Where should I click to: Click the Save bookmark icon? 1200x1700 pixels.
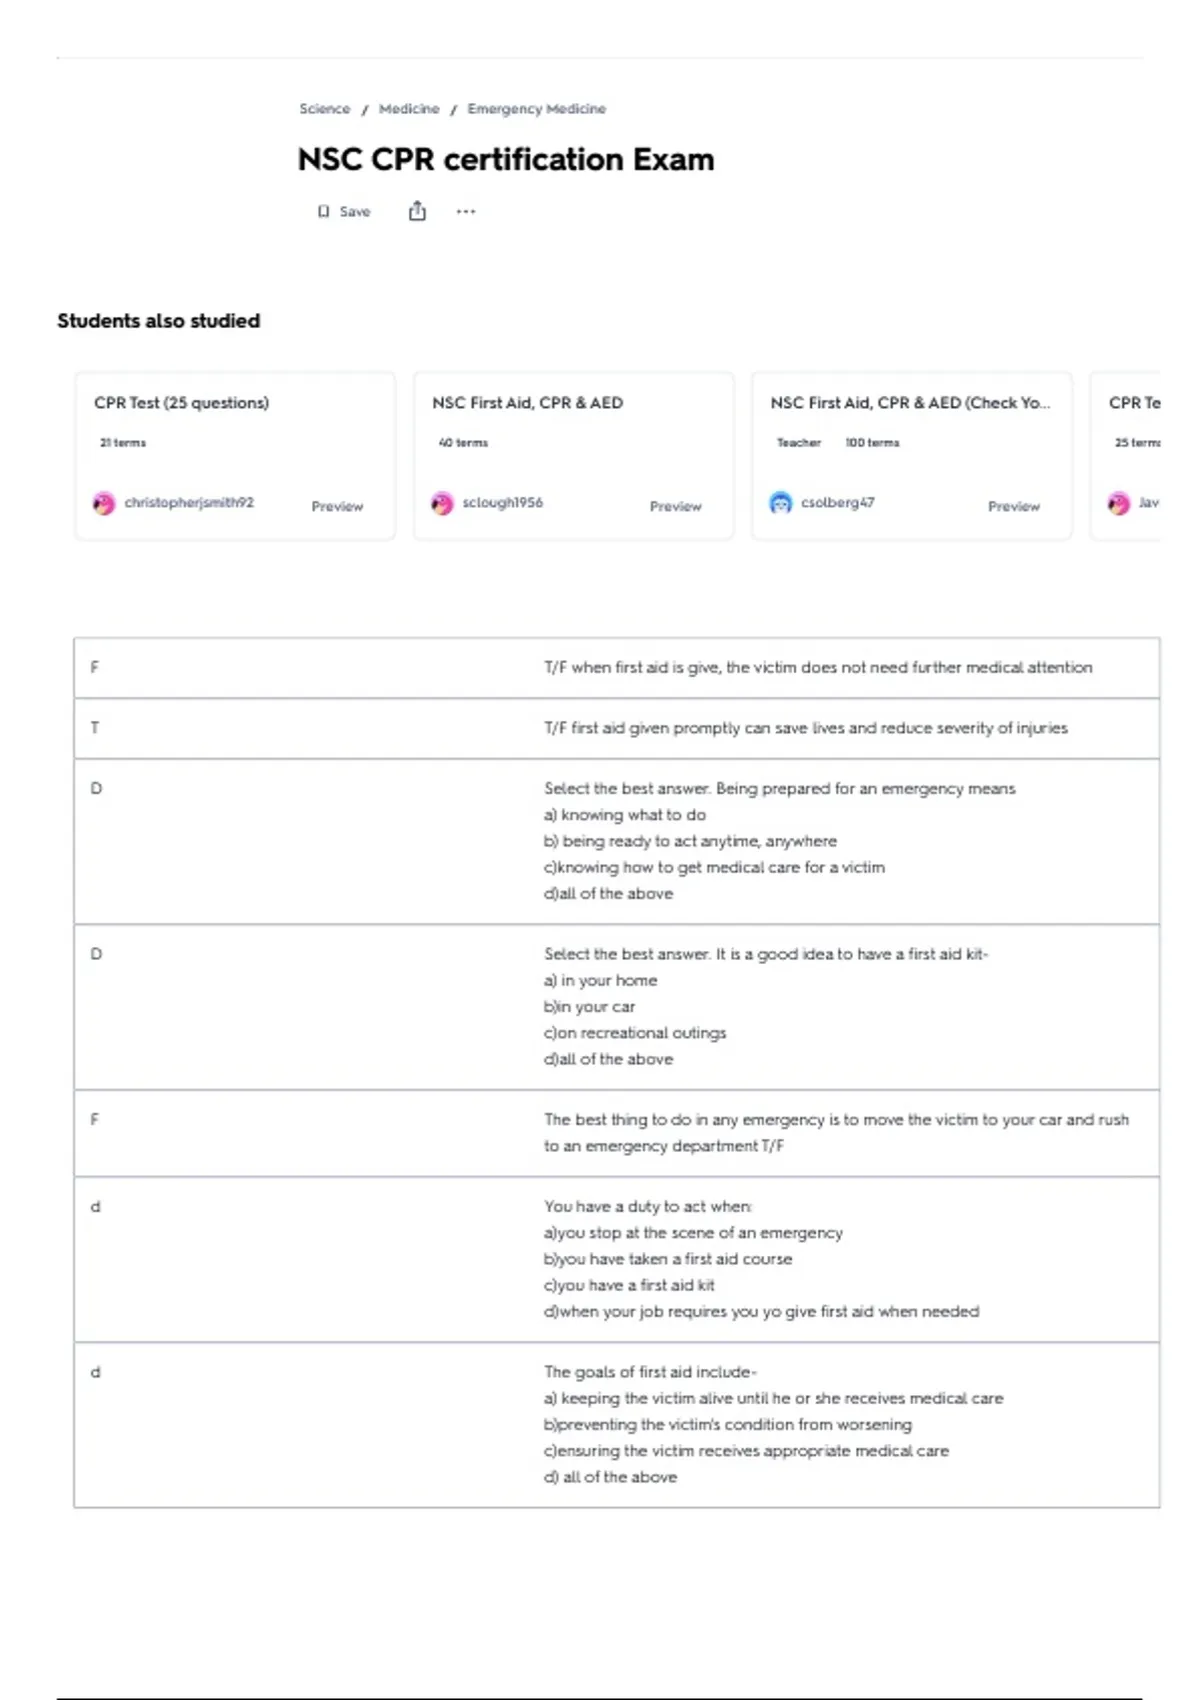(x=324, y=212)
